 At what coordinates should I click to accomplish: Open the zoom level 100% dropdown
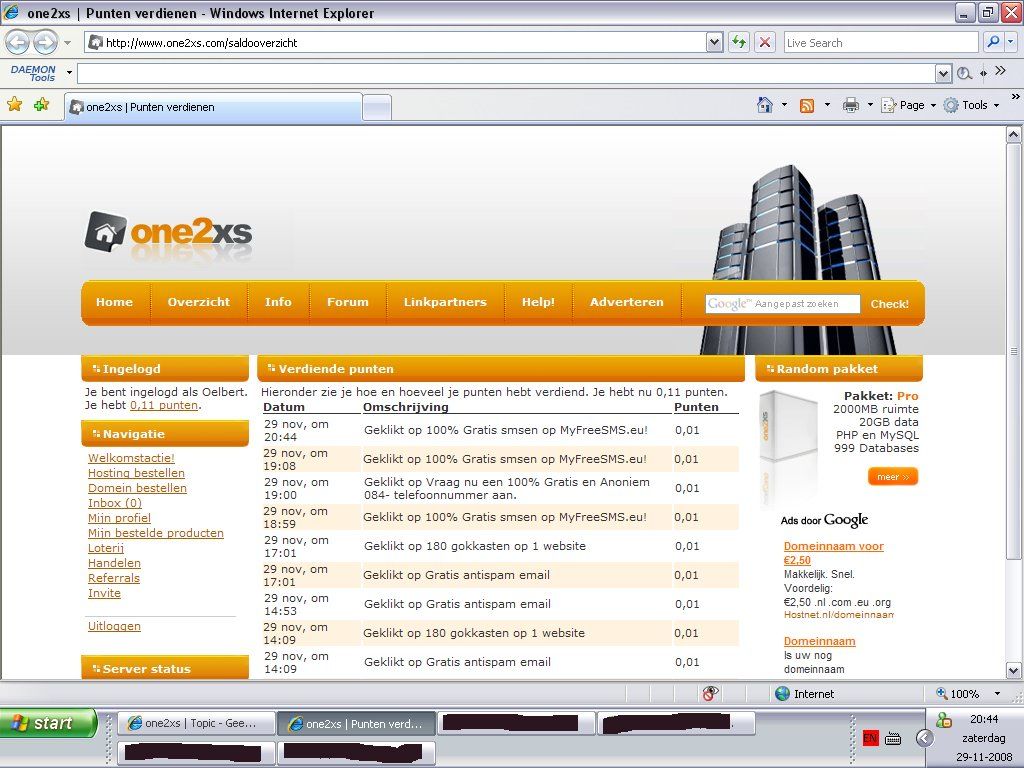[x=997, y=694]
